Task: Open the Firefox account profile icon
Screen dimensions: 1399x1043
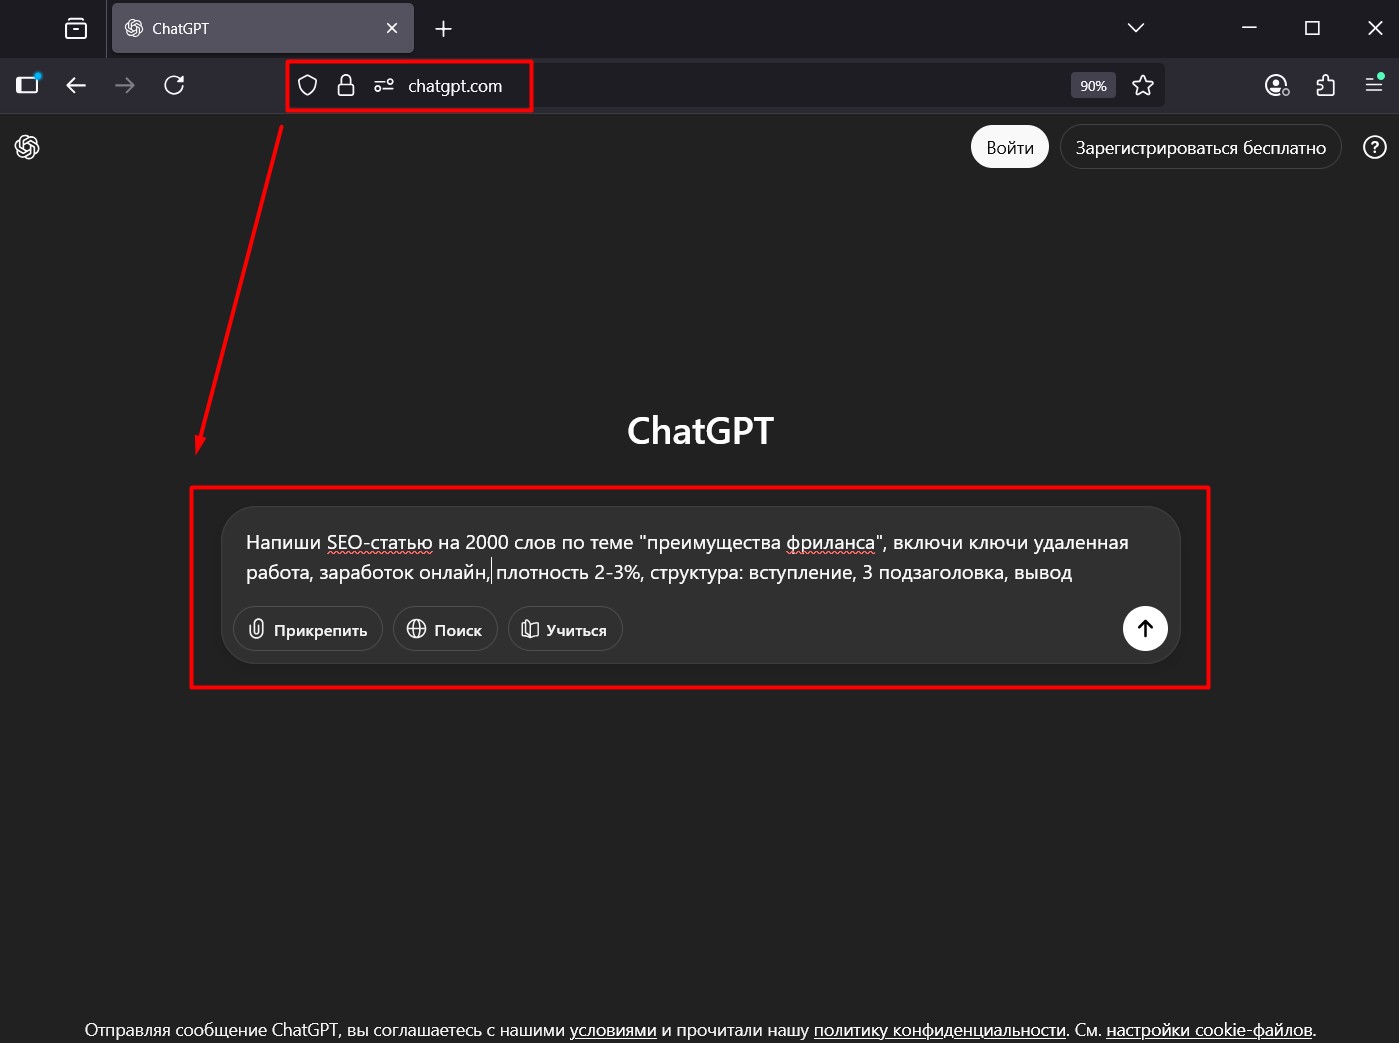Action: (1276, 85)
